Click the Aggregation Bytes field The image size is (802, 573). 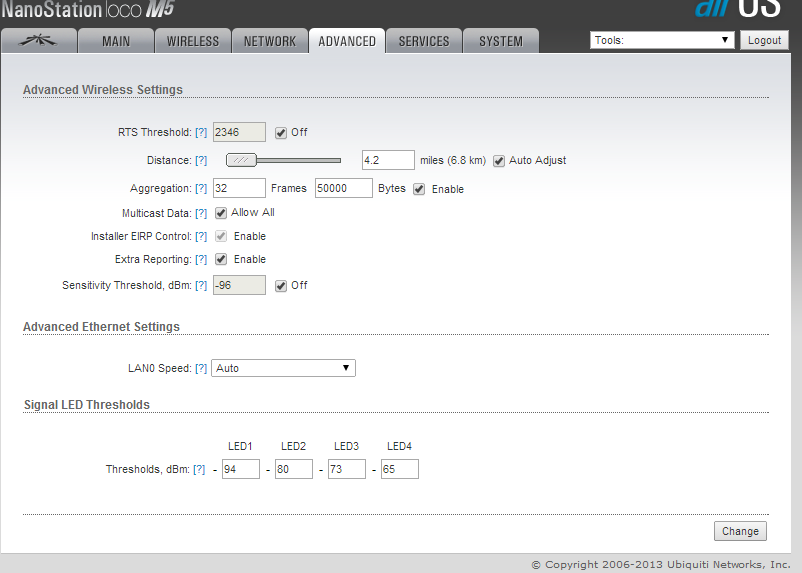[x=344, y=188]
